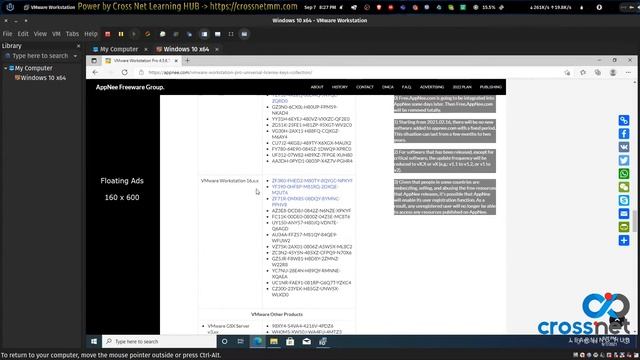Share the page on Facebook
The height and width of the screenshot is (360, 640).
pos(624,134)
